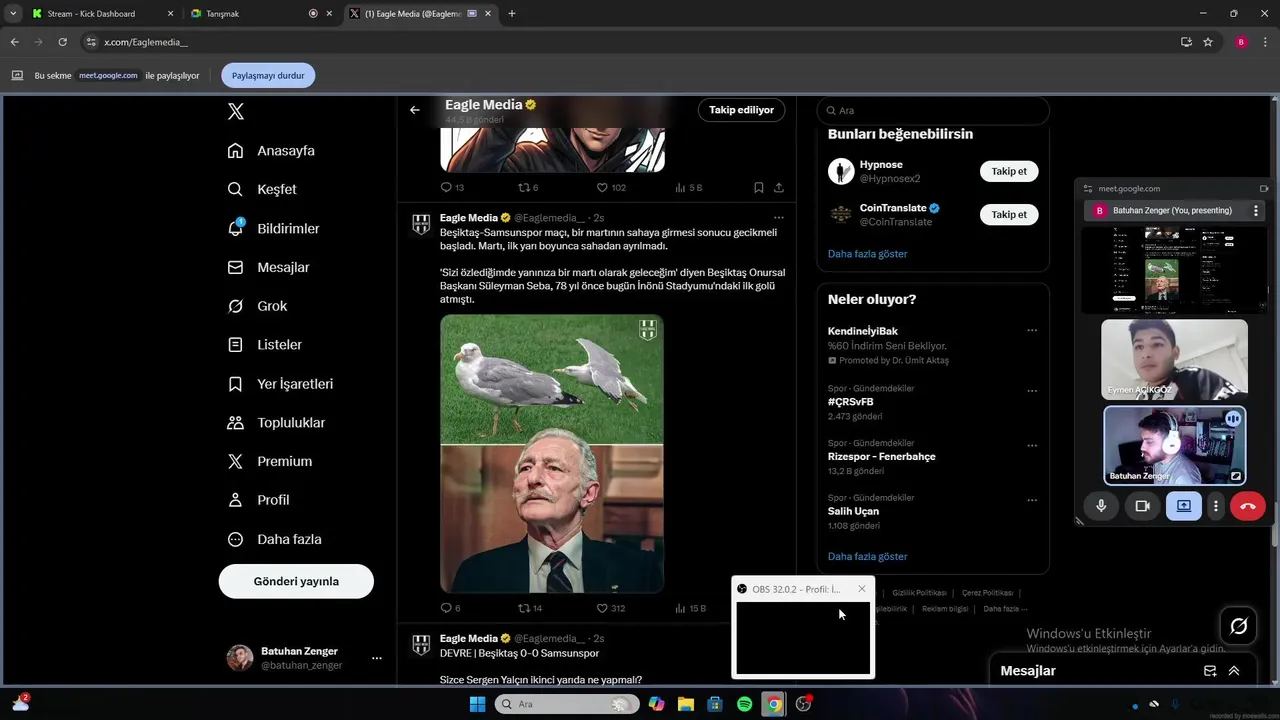Open Windows Start menu
The height and width of the screenshot is (720, 1280).
coord(477,704)
